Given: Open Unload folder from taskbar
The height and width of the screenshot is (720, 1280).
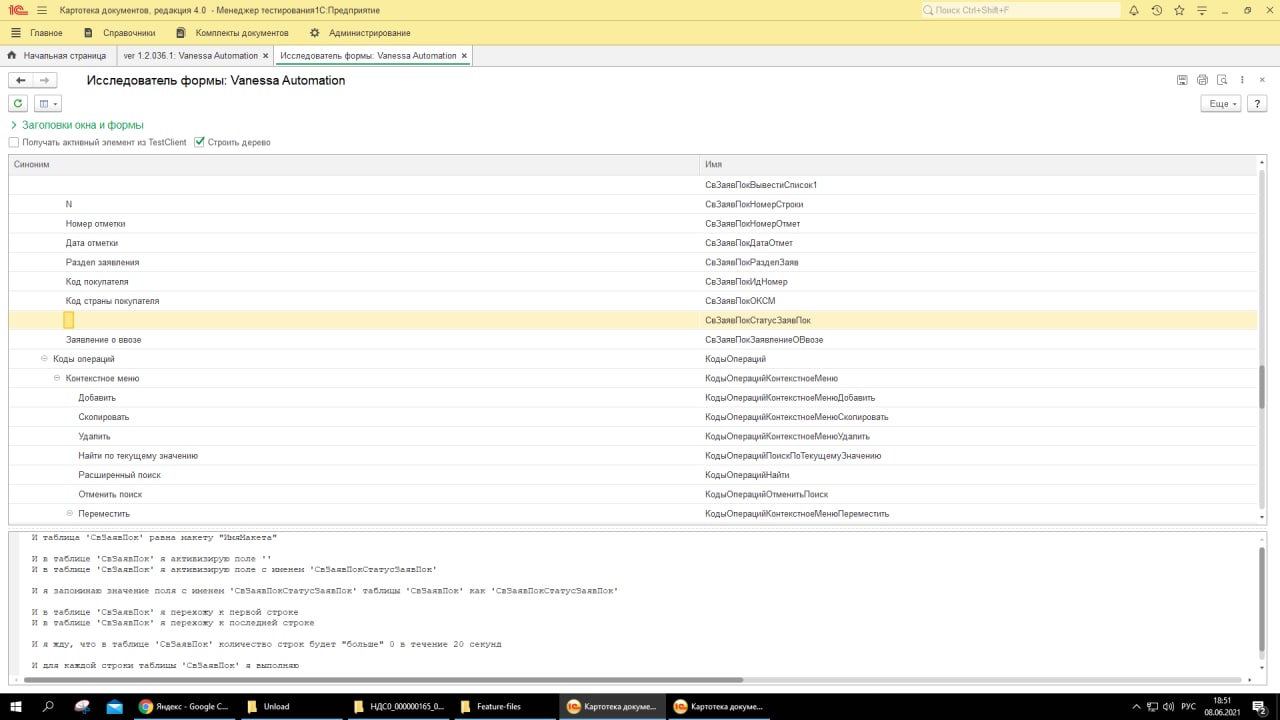Looking at the screenshot, I should tap(292, 706).
